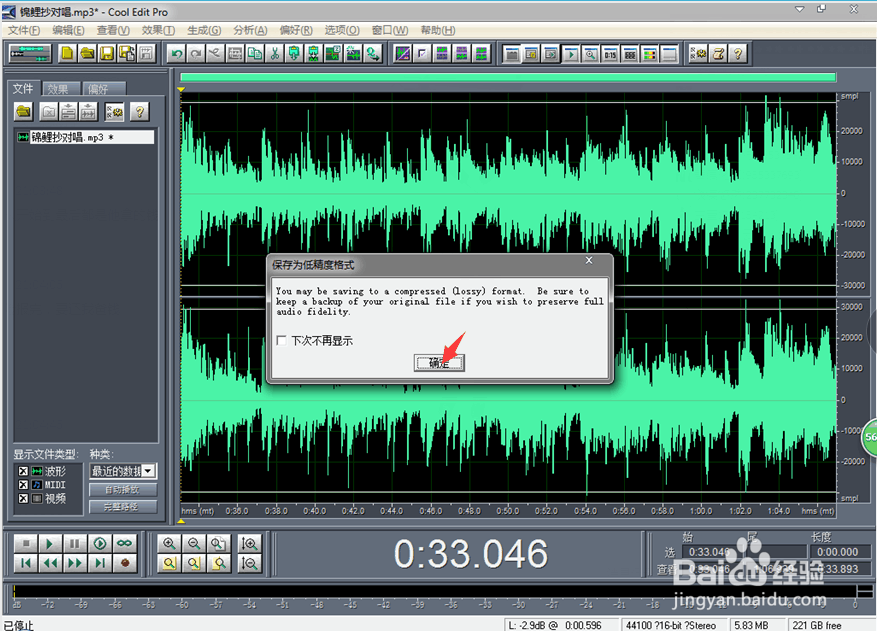The image size is (877, 631).
Task: Toggle the 视频 file type checkbox
Action: coord(23,498)
